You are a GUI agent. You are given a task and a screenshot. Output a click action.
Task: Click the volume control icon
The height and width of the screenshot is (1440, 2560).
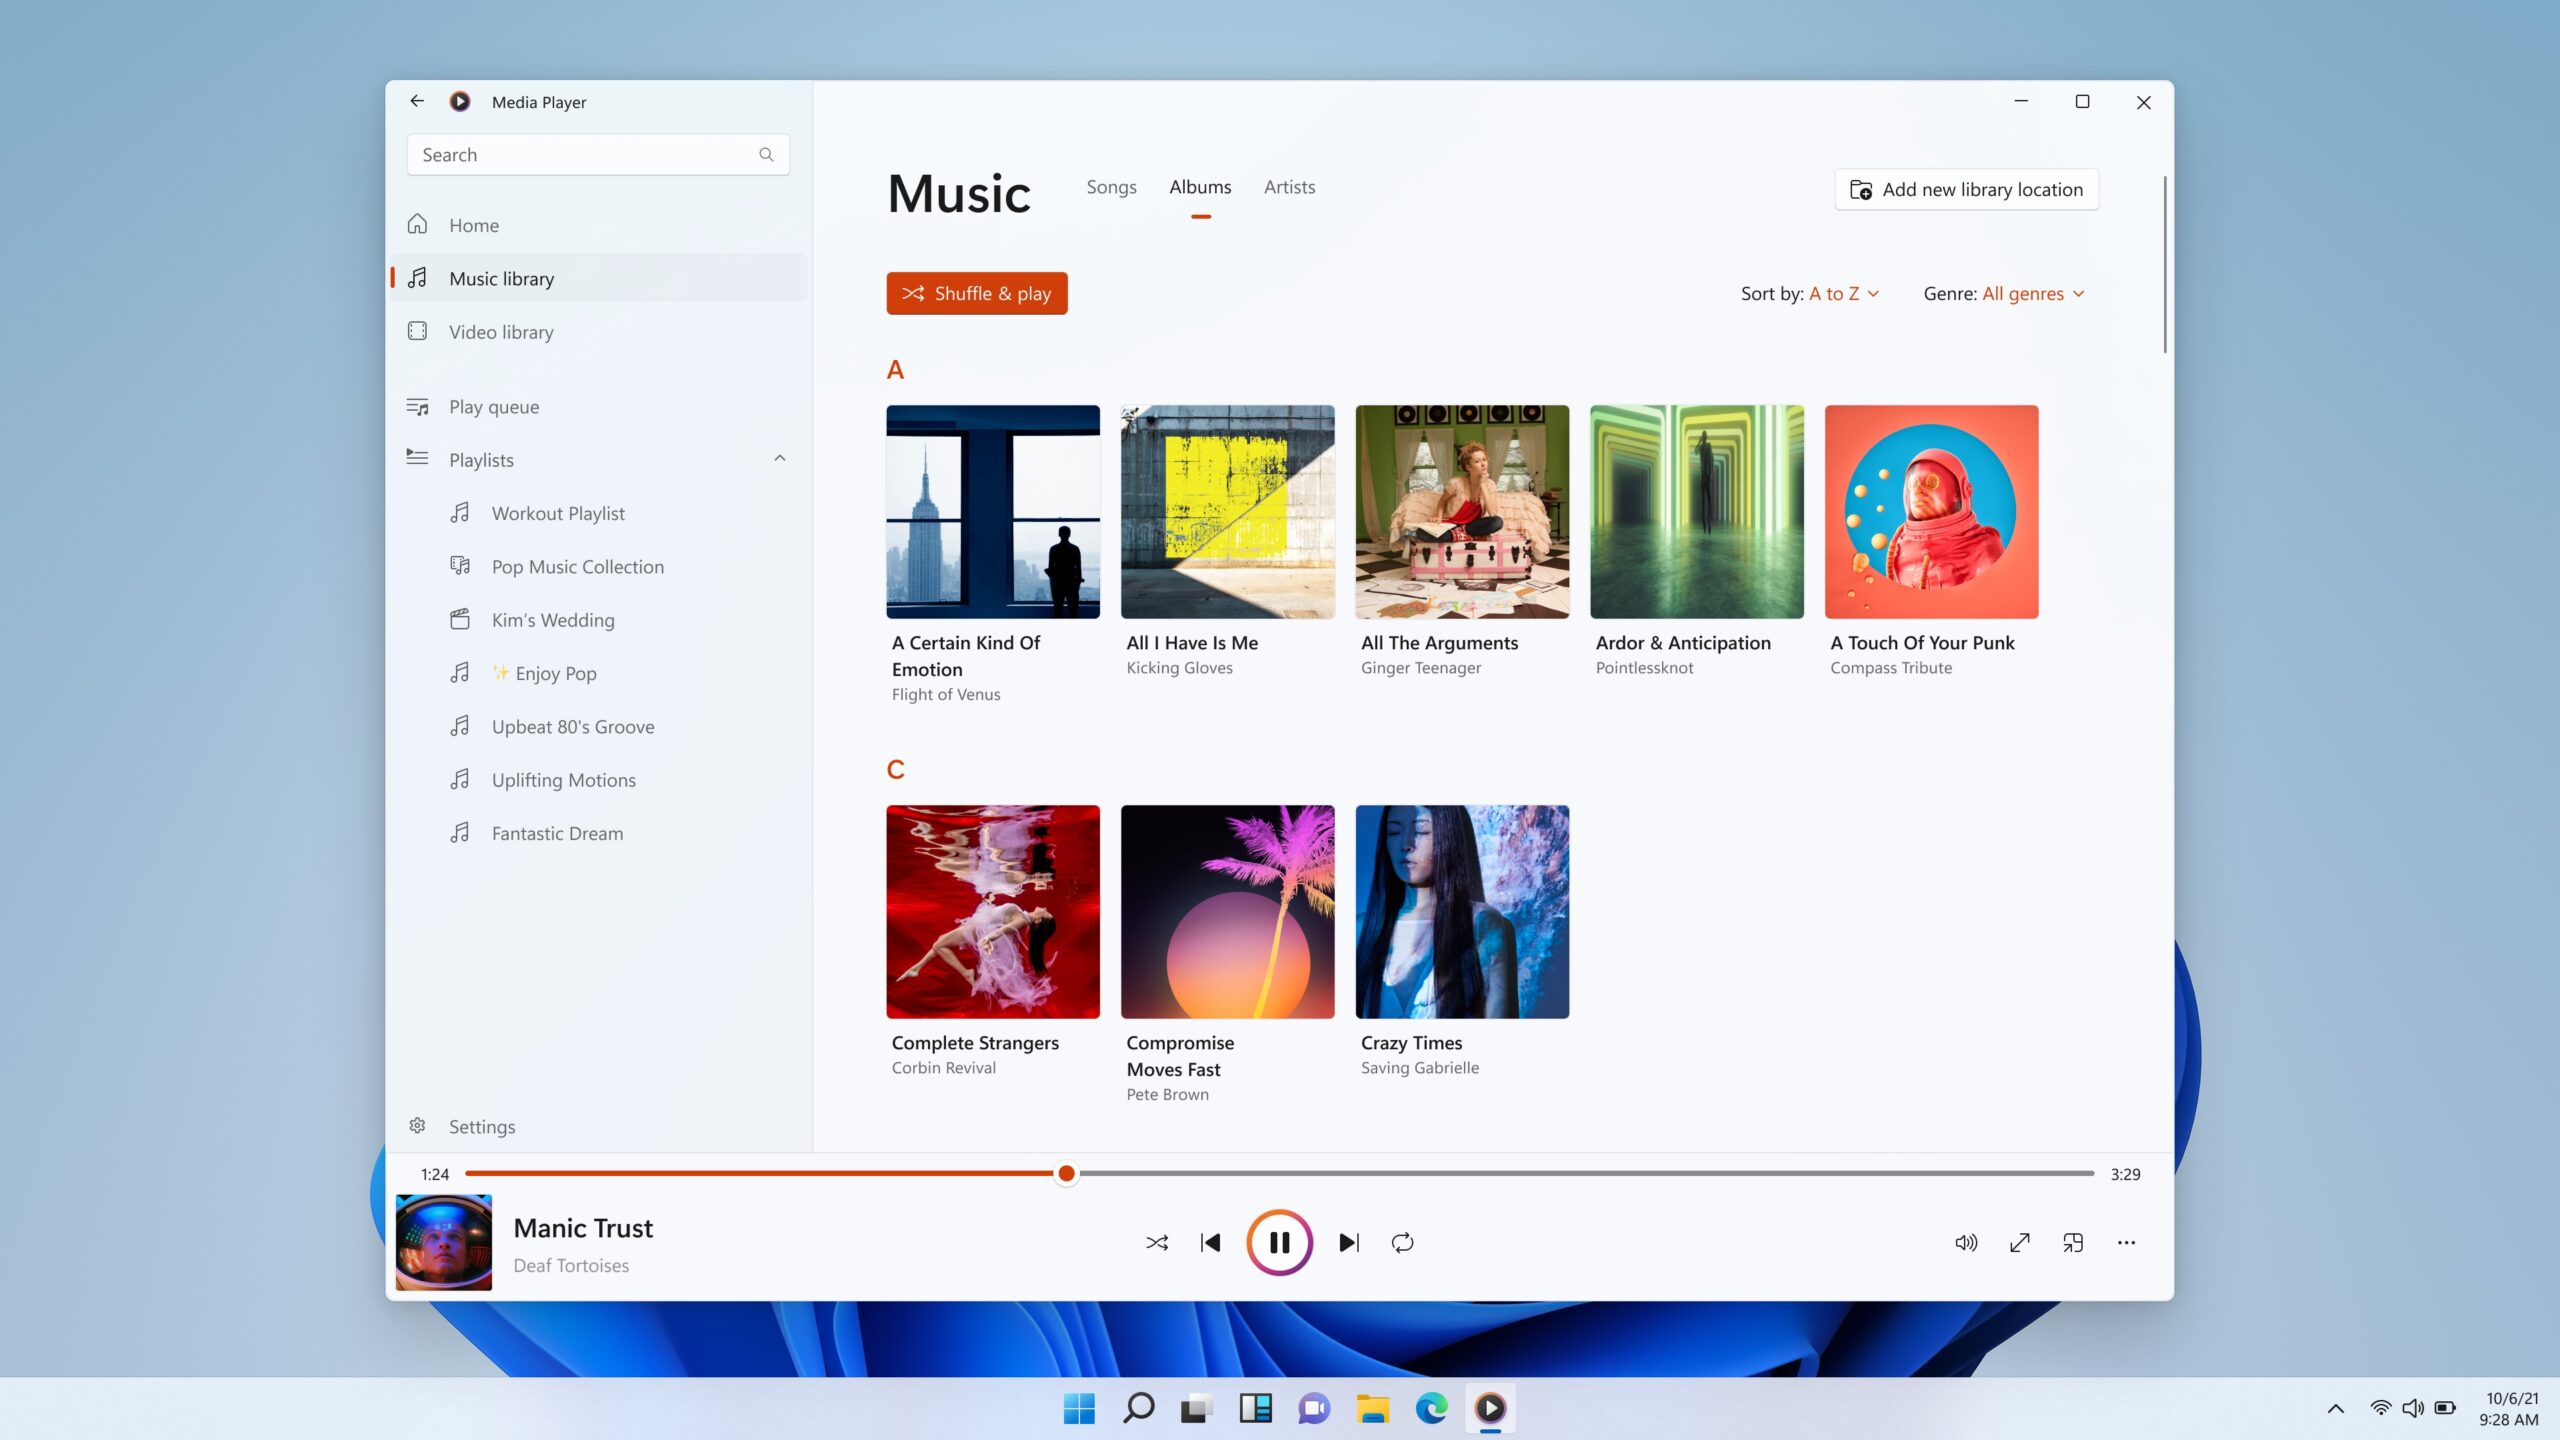pyautogui.click(x=1966, y=1241)
